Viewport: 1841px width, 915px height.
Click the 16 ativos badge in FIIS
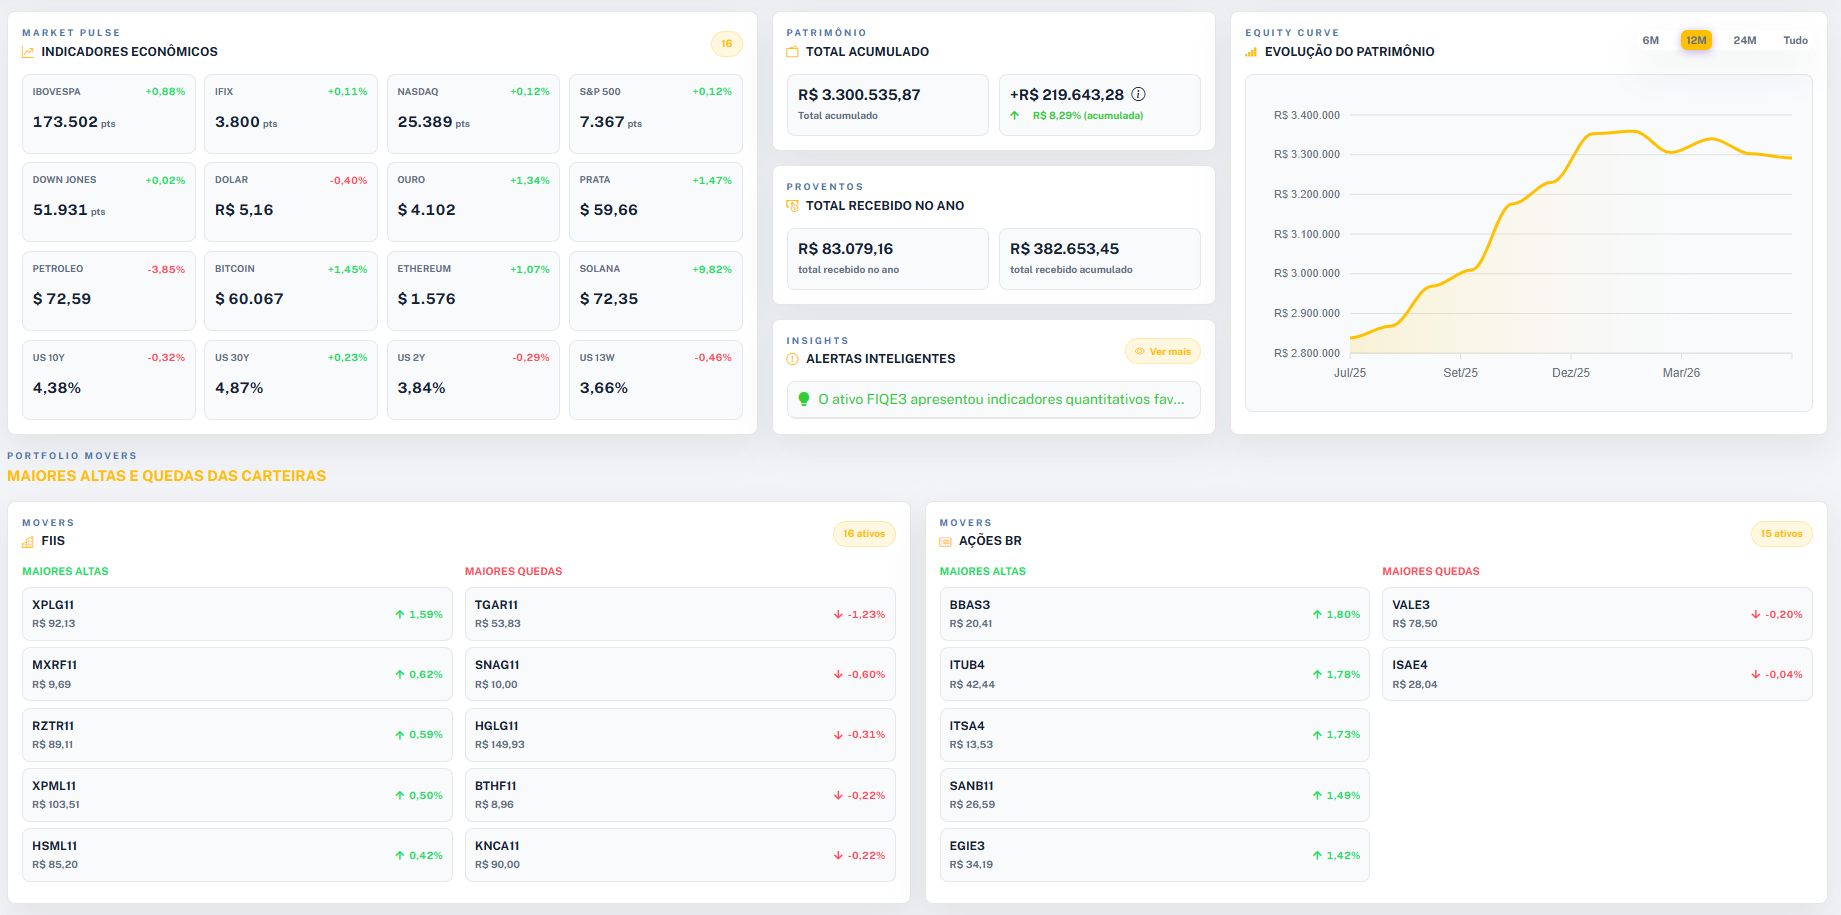pos(864,534)
